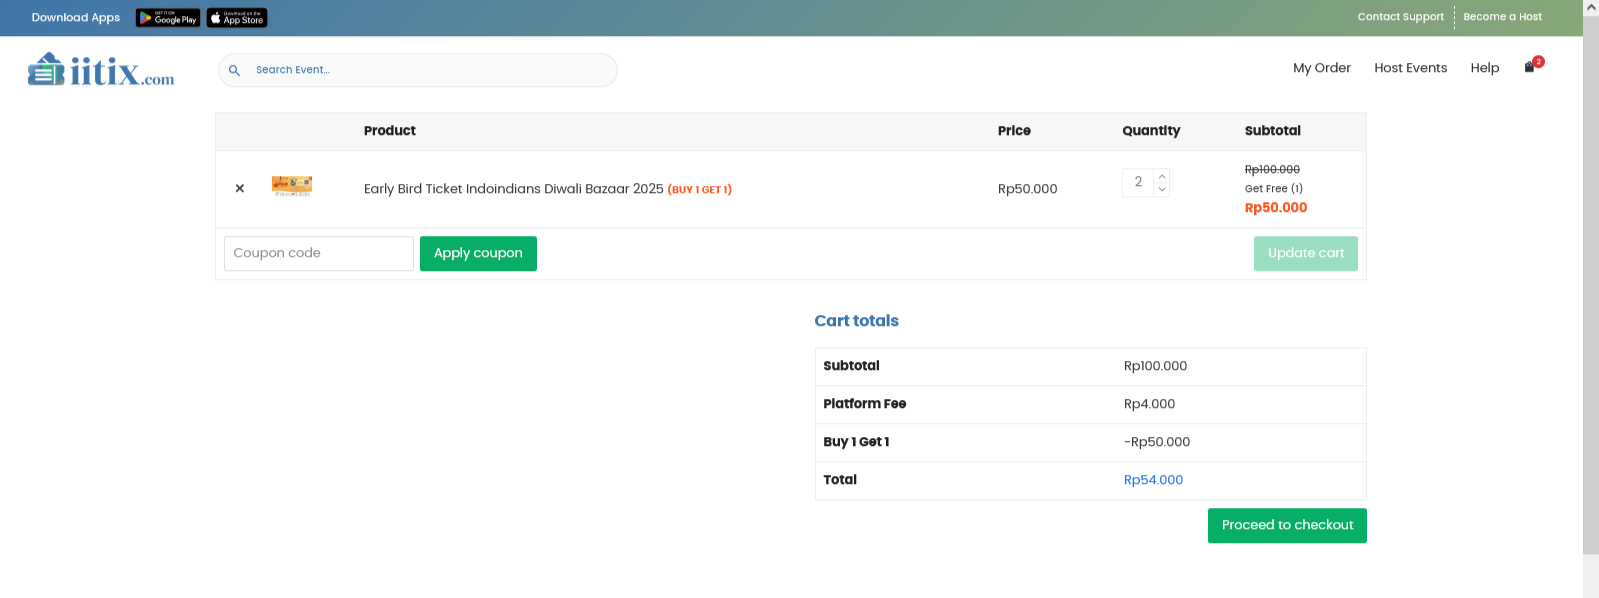1599x598 pixels.
Task: Open the Contact Support link
Action: (1400, 17)
